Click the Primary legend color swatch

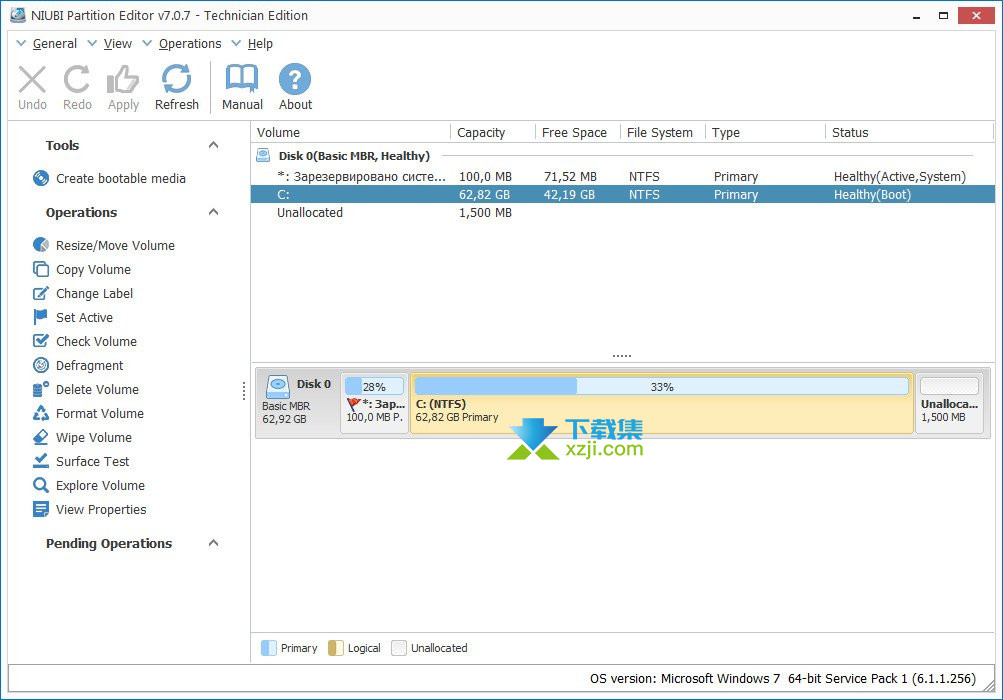(x=269, y=648)
